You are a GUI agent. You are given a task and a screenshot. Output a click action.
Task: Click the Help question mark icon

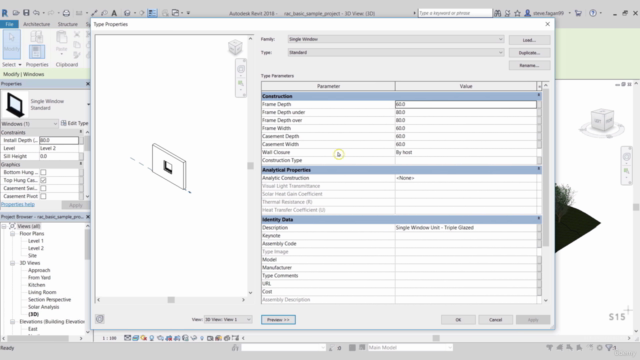[593, 13]
